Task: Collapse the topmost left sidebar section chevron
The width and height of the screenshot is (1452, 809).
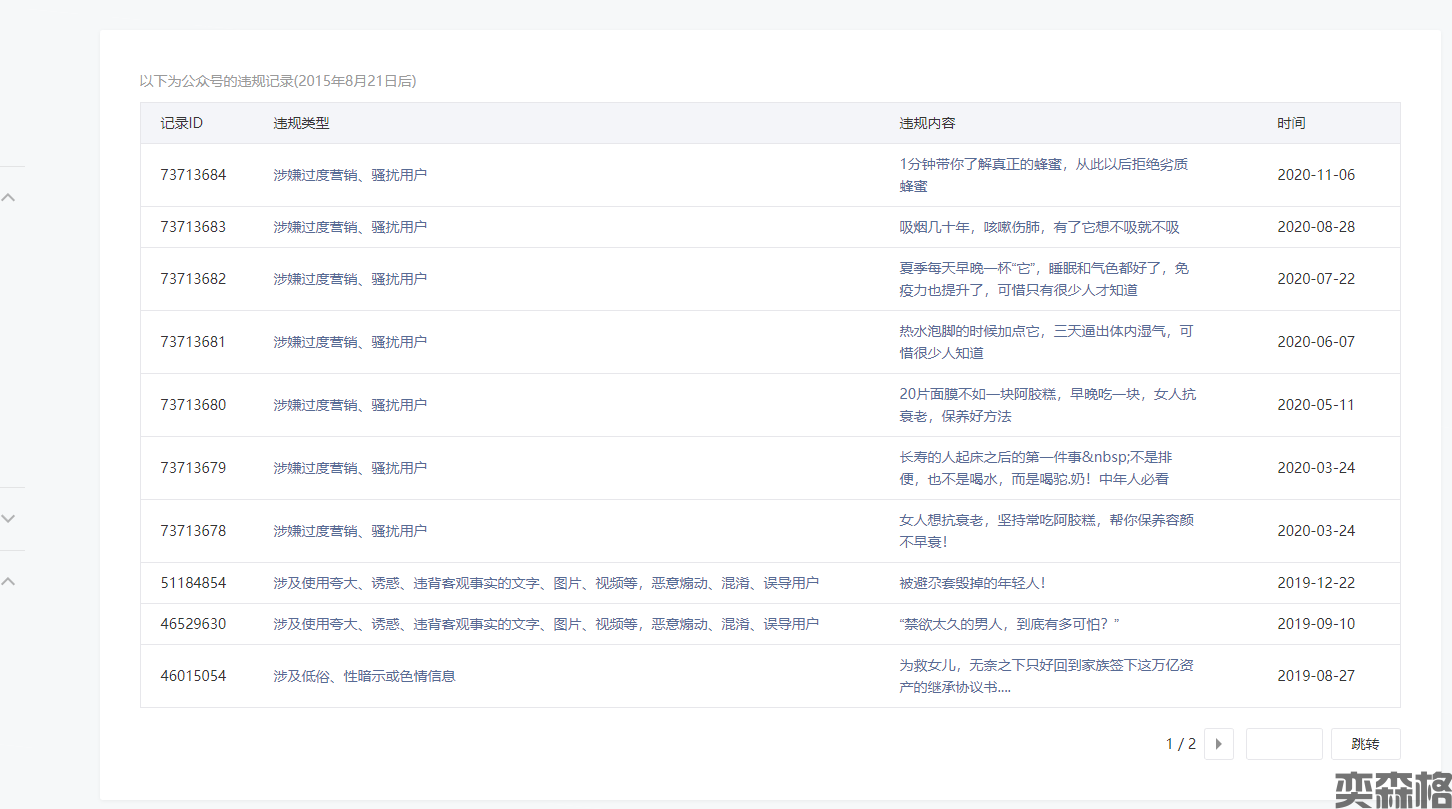Action: click(8, 198)
